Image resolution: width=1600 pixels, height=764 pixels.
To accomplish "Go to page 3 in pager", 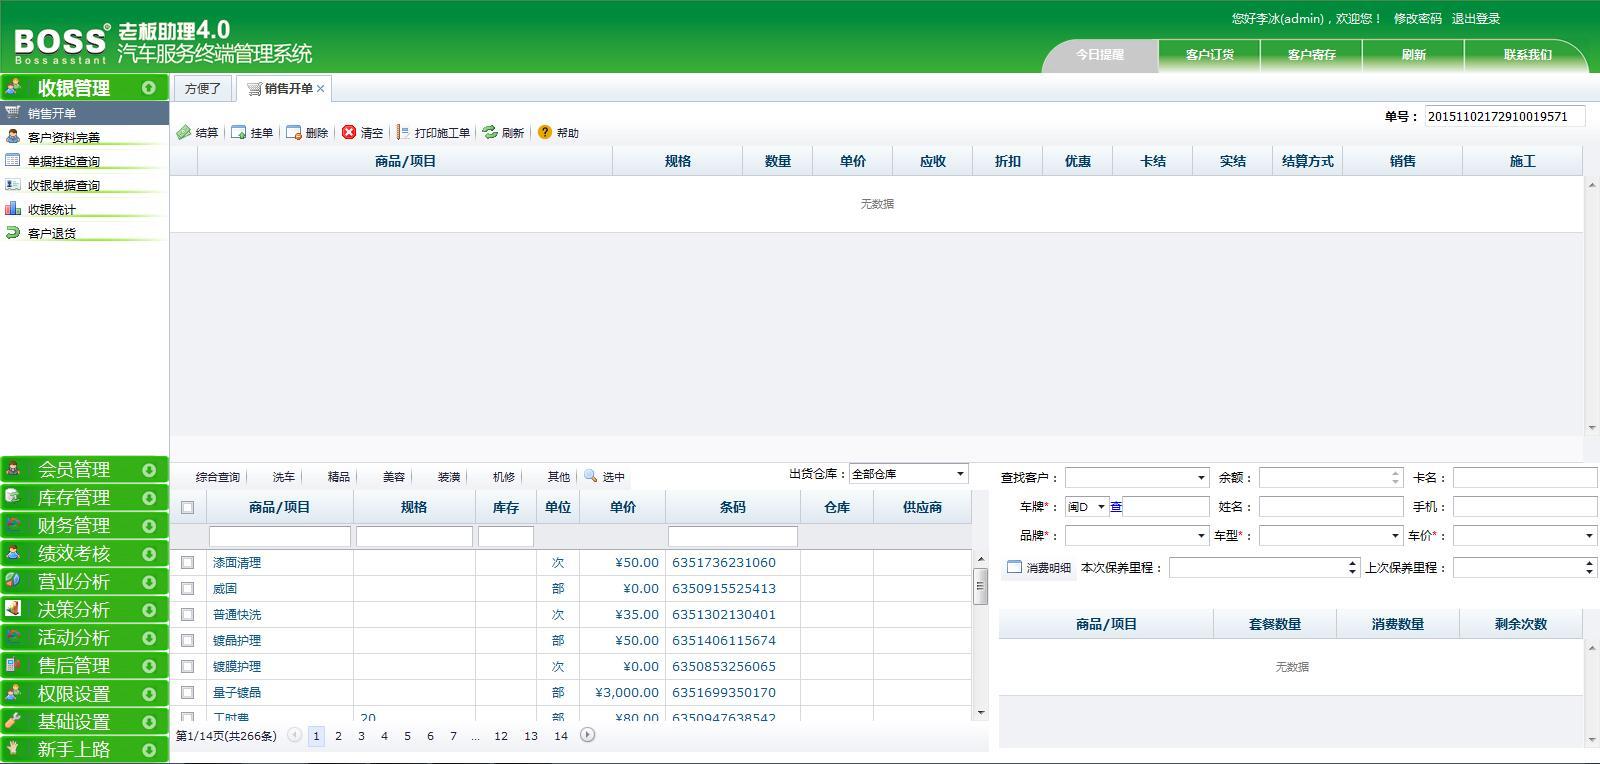I will (361, 736).
